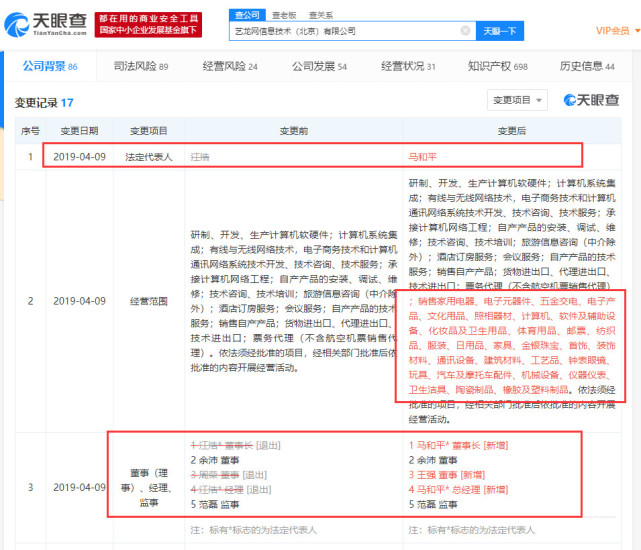The height and width of the screenshot is (550, 641).
Task: Click the 法定代表人 cell in row 1
Action: (148, 157)
